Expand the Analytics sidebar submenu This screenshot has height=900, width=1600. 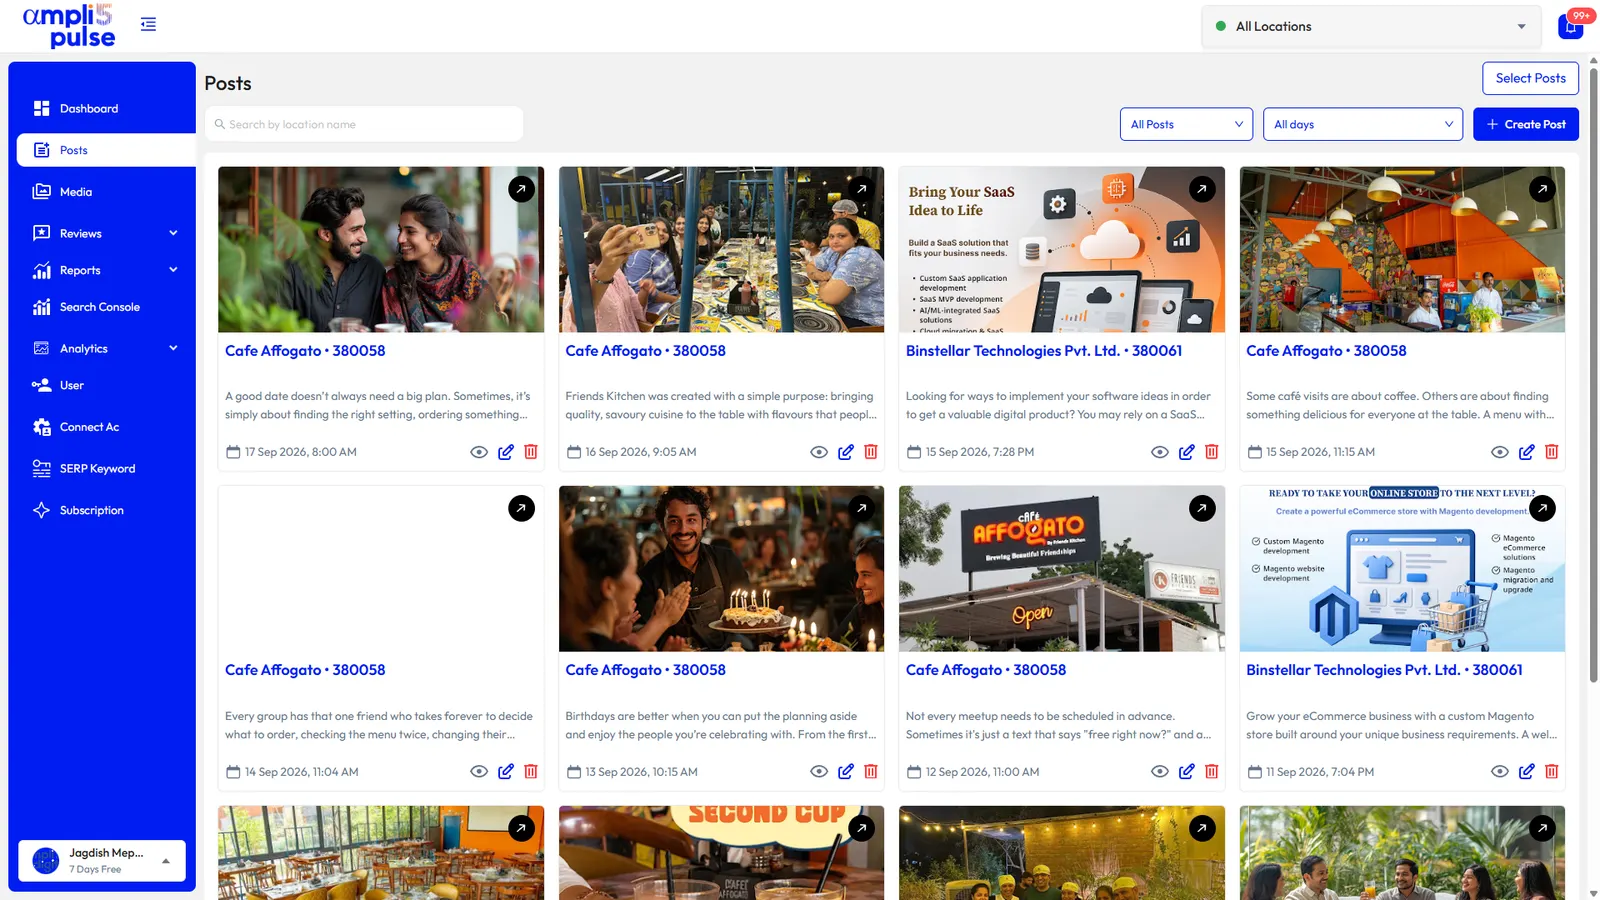click(x=173, y=348)
